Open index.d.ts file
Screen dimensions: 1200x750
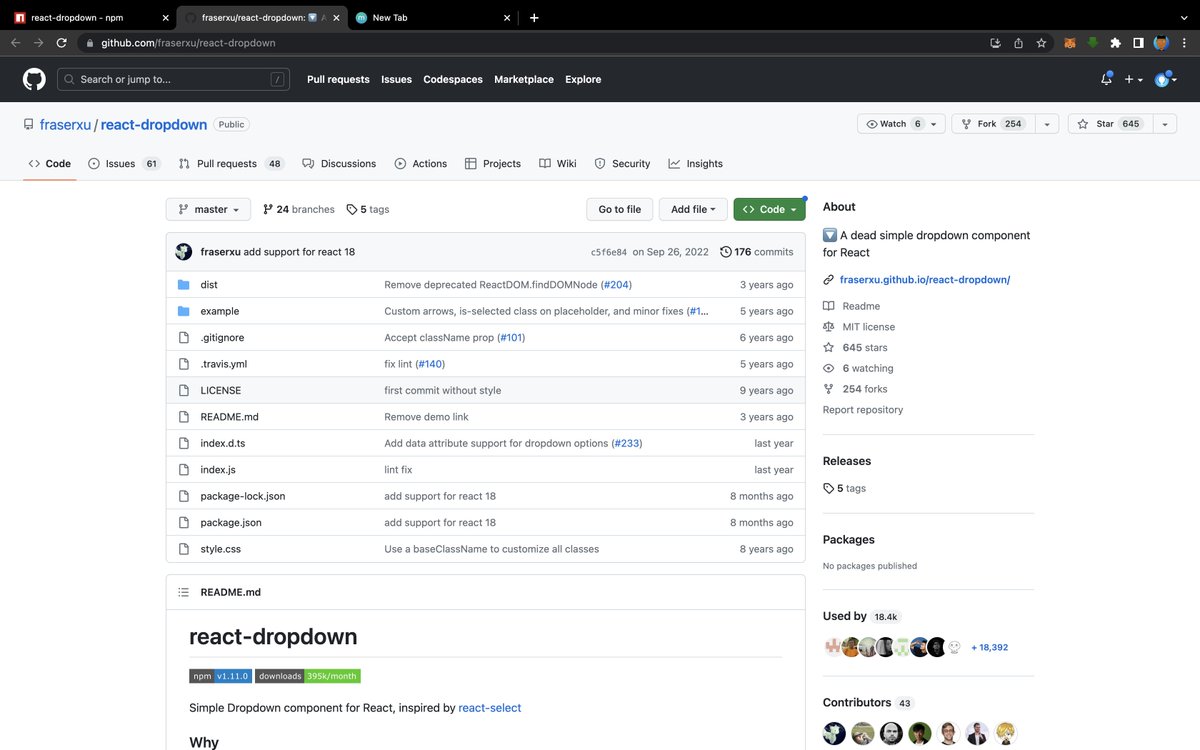(223, 443)
